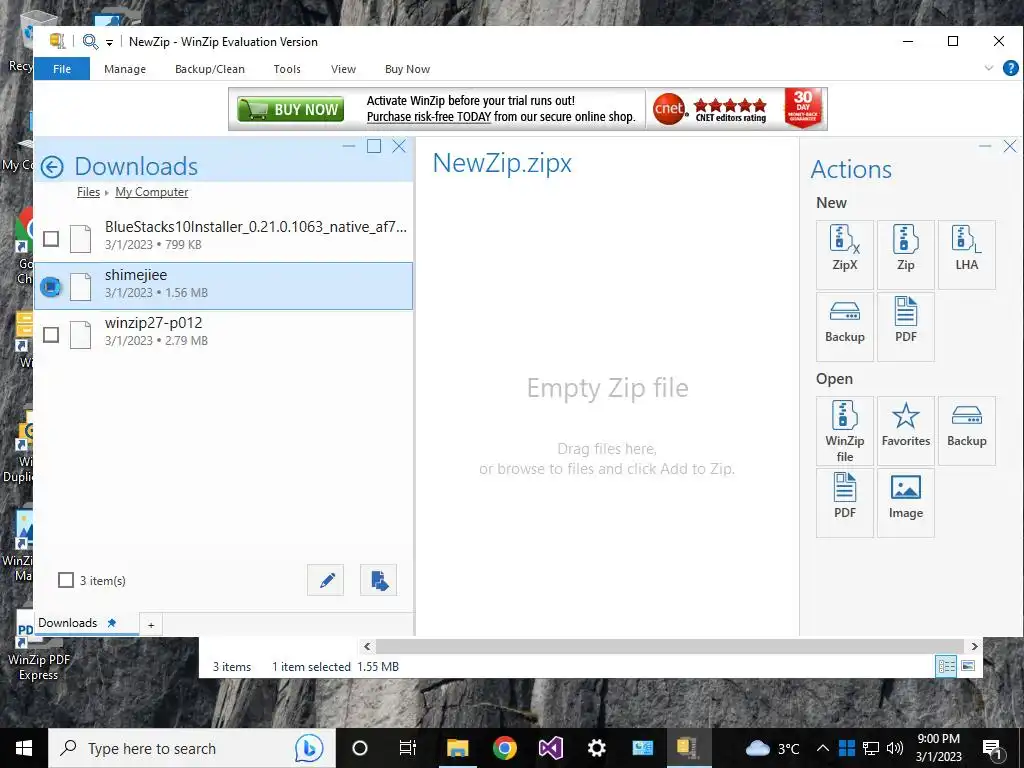Image resolution: width=1024 pixels, height=768 pixels.
Task: Open the quick access toolbar dropdown arrow
Action: coord(109,42)
